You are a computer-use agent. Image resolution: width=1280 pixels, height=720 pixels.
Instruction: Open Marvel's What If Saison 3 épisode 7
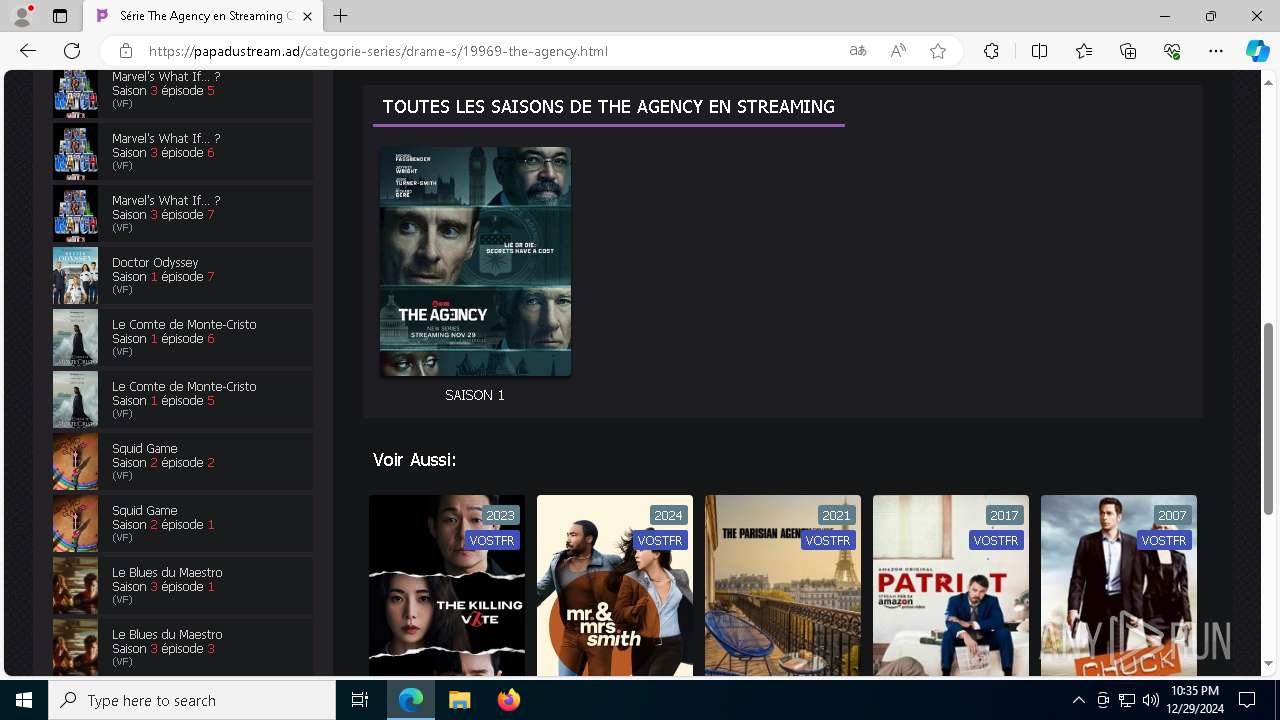point(183,214)
